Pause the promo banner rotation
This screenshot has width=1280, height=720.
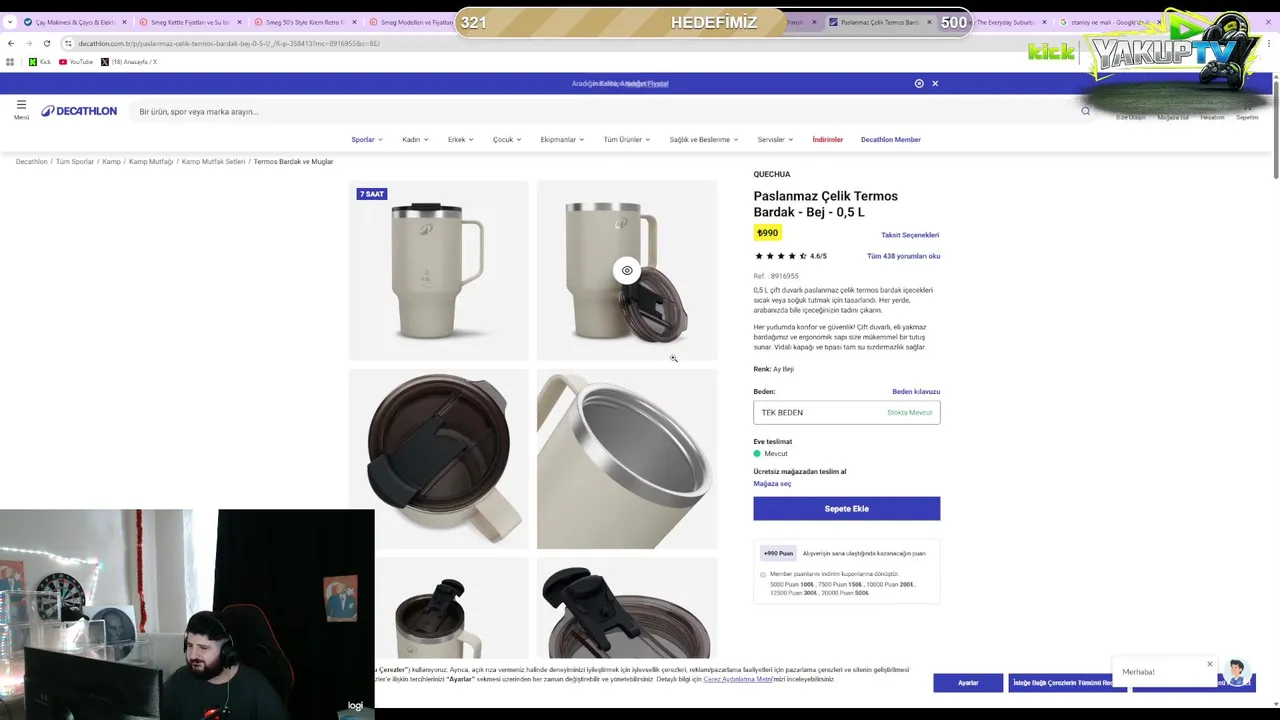[919, 83]
